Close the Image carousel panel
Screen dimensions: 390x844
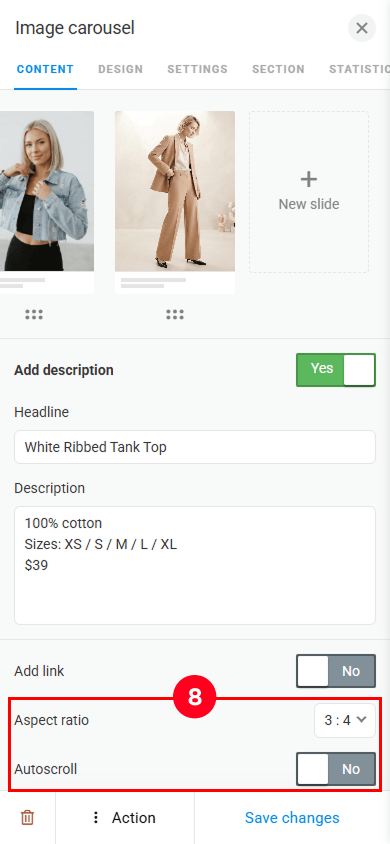pos(361,28)
